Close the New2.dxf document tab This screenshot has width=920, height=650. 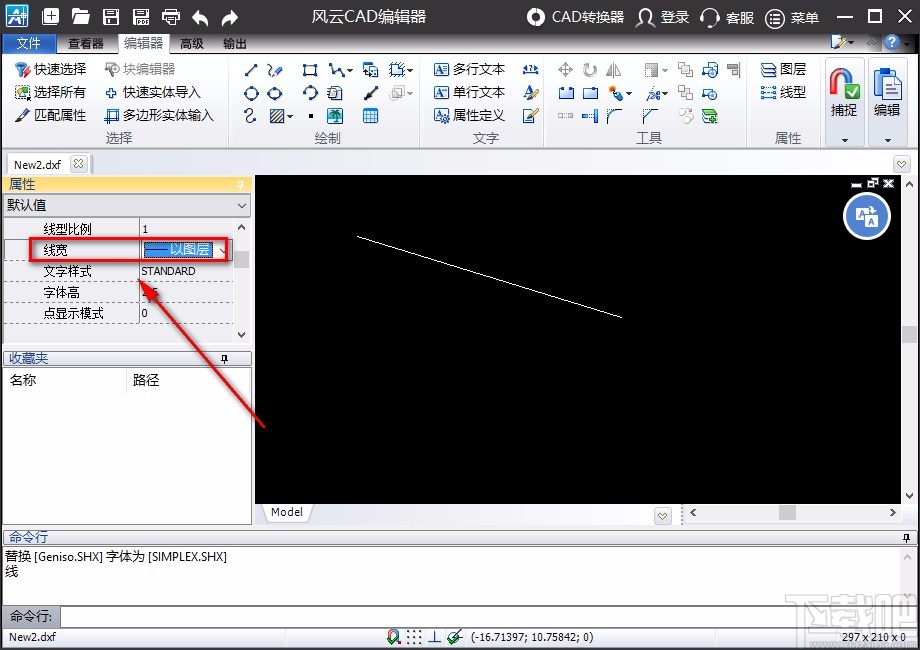coord(78,164)
